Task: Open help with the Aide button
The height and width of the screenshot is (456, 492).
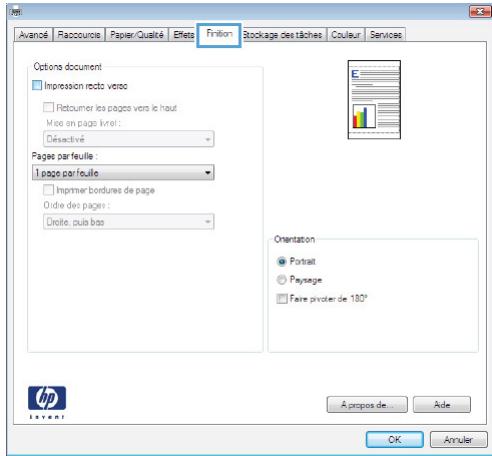Action: pos(442,405)
